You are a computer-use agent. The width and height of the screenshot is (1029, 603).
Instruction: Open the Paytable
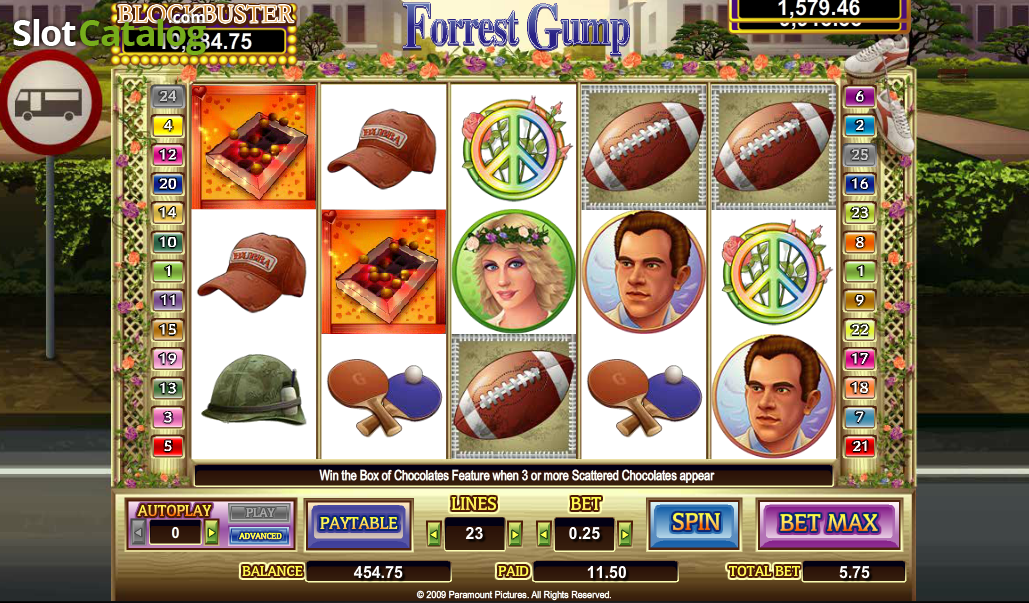358,524
